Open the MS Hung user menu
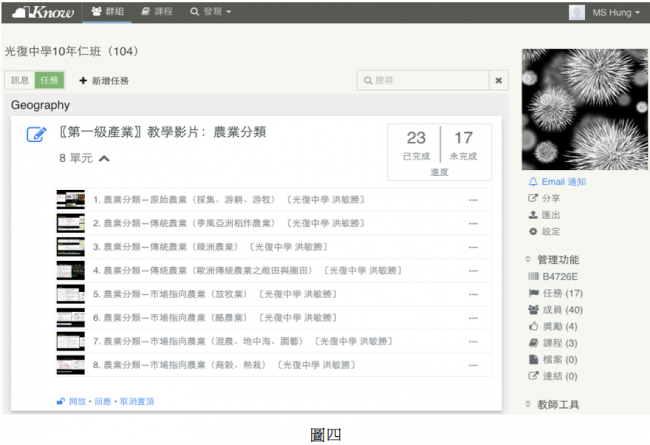 click(605, 12)
